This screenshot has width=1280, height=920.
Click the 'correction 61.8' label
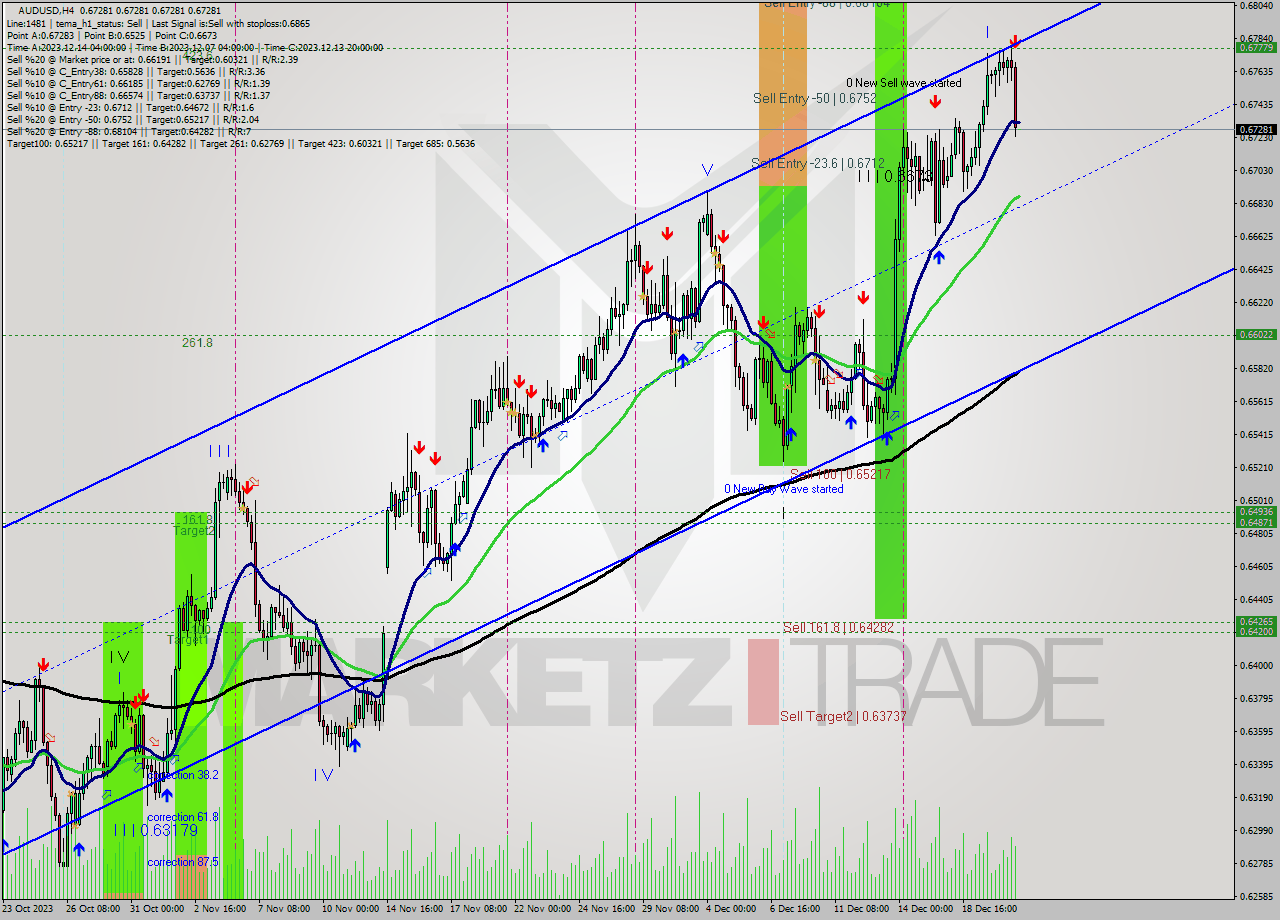tap(182, 817)
